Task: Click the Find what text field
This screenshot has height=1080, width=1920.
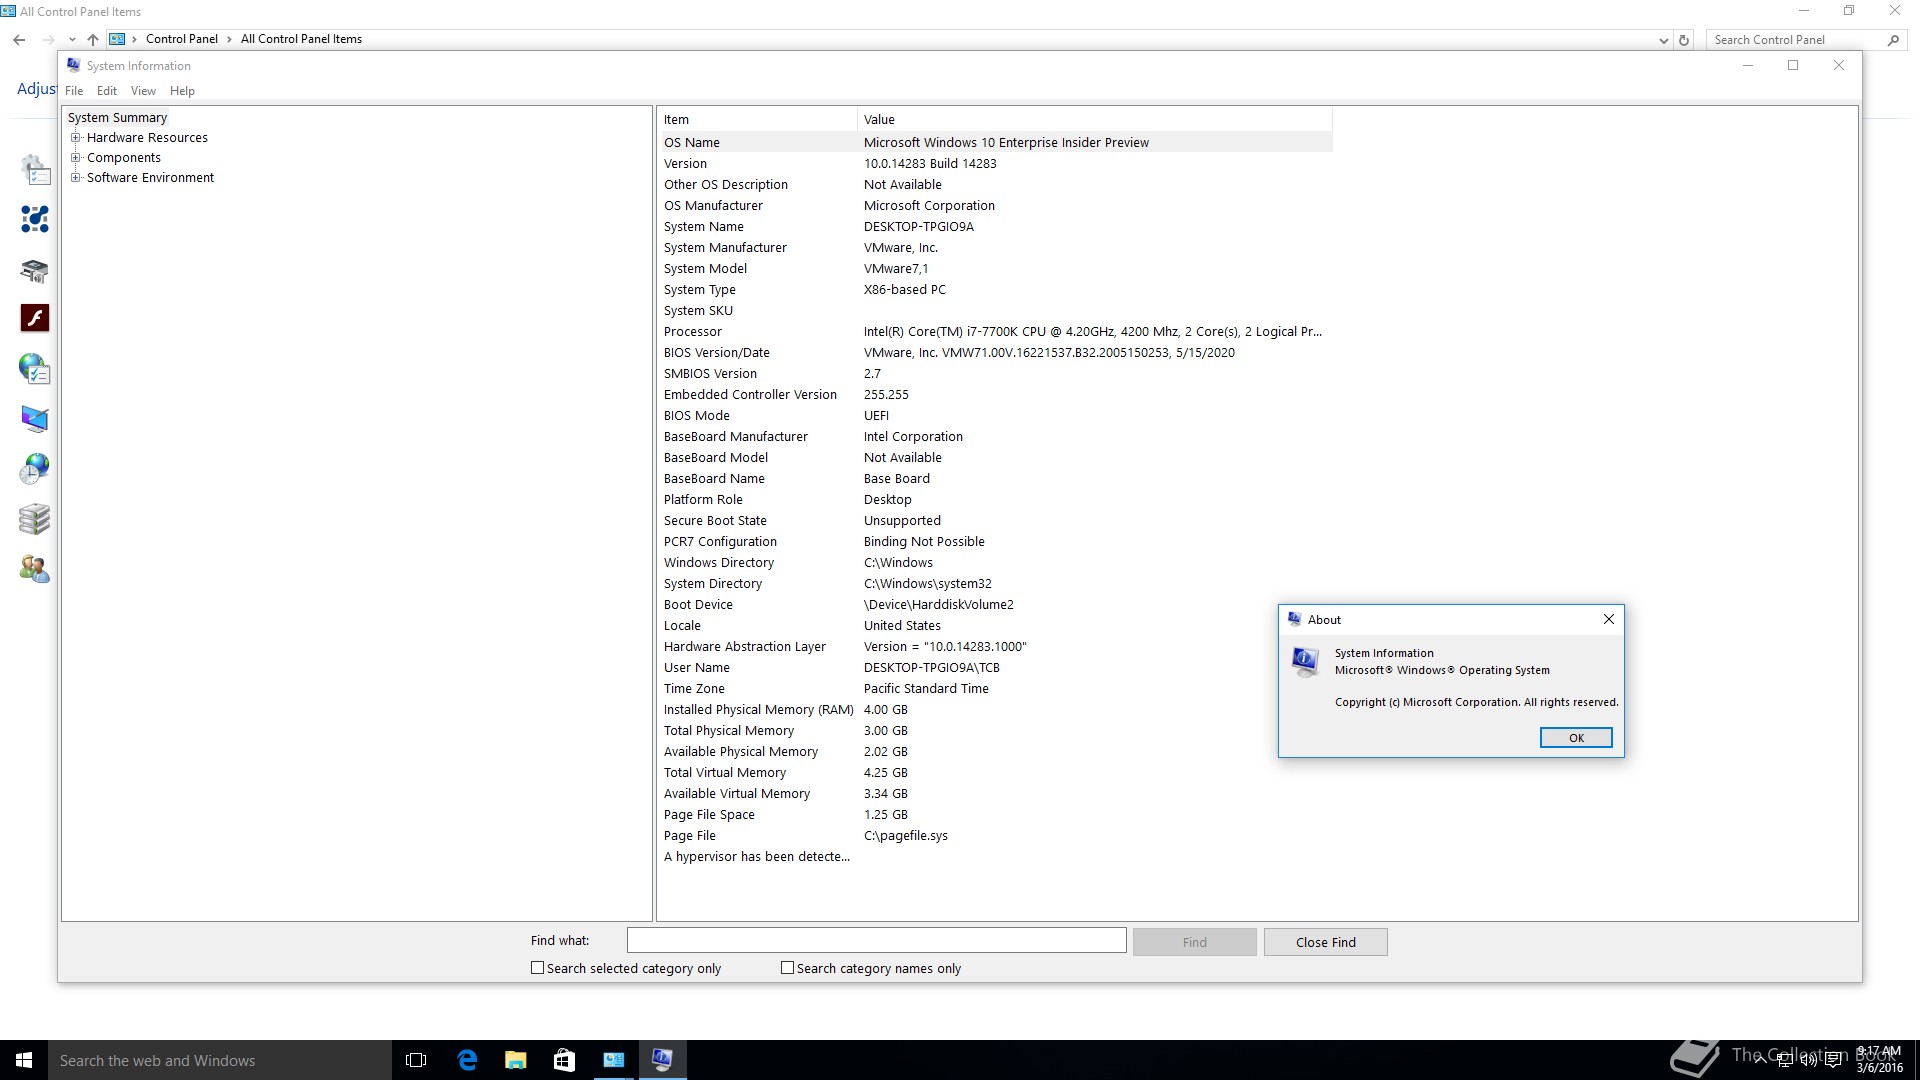Action: point(876,940)
